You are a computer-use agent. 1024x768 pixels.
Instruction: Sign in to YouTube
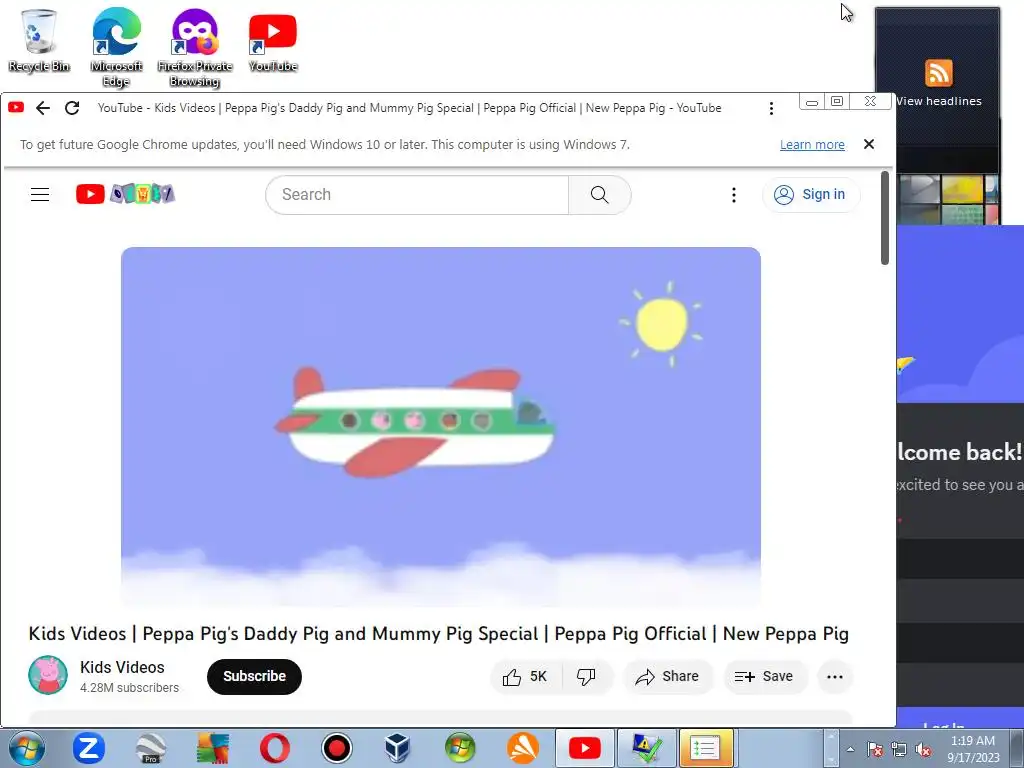(810, 195)
